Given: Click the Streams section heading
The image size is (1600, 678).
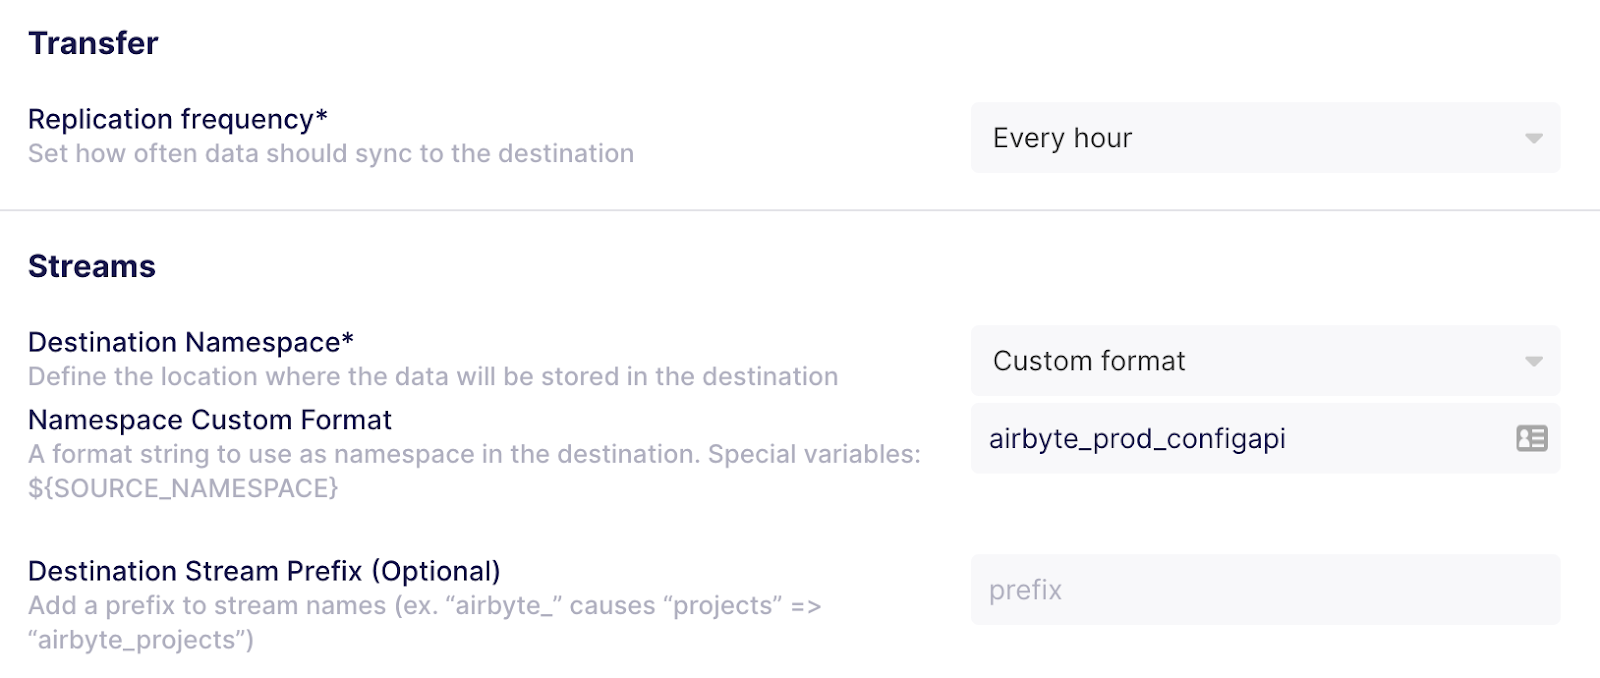Looking at the screenshot, I should pos(91,266).
